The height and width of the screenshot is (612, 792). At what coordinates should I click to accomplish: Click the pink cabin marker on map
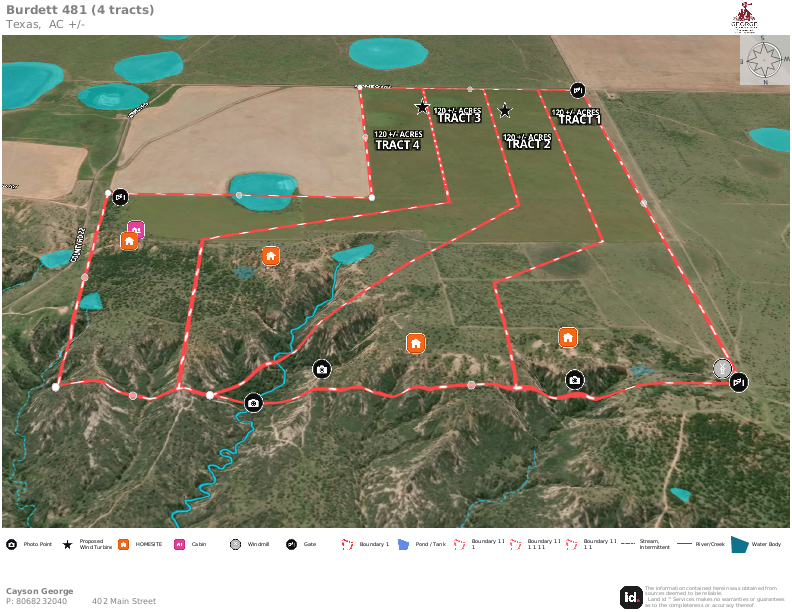click(x=136, y=229)
